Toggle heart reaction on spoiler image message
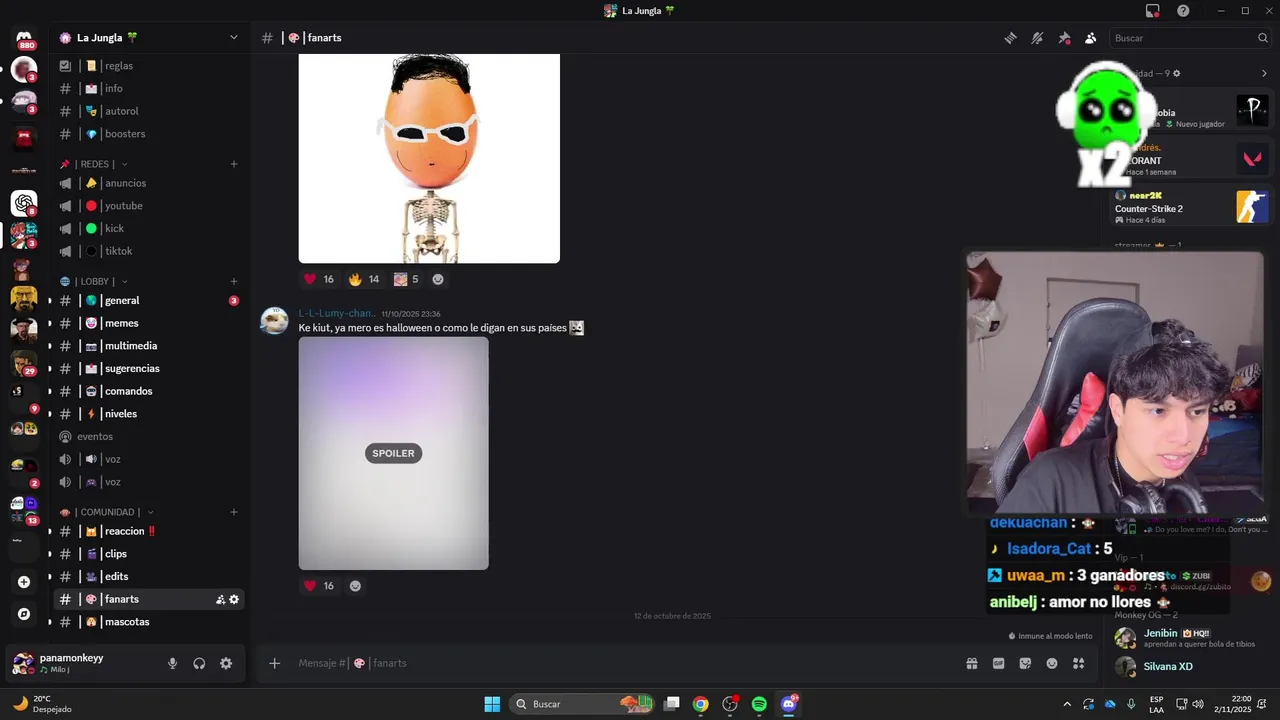The height and width of the screenshot is (720, 1280). (x=319, y=586)
